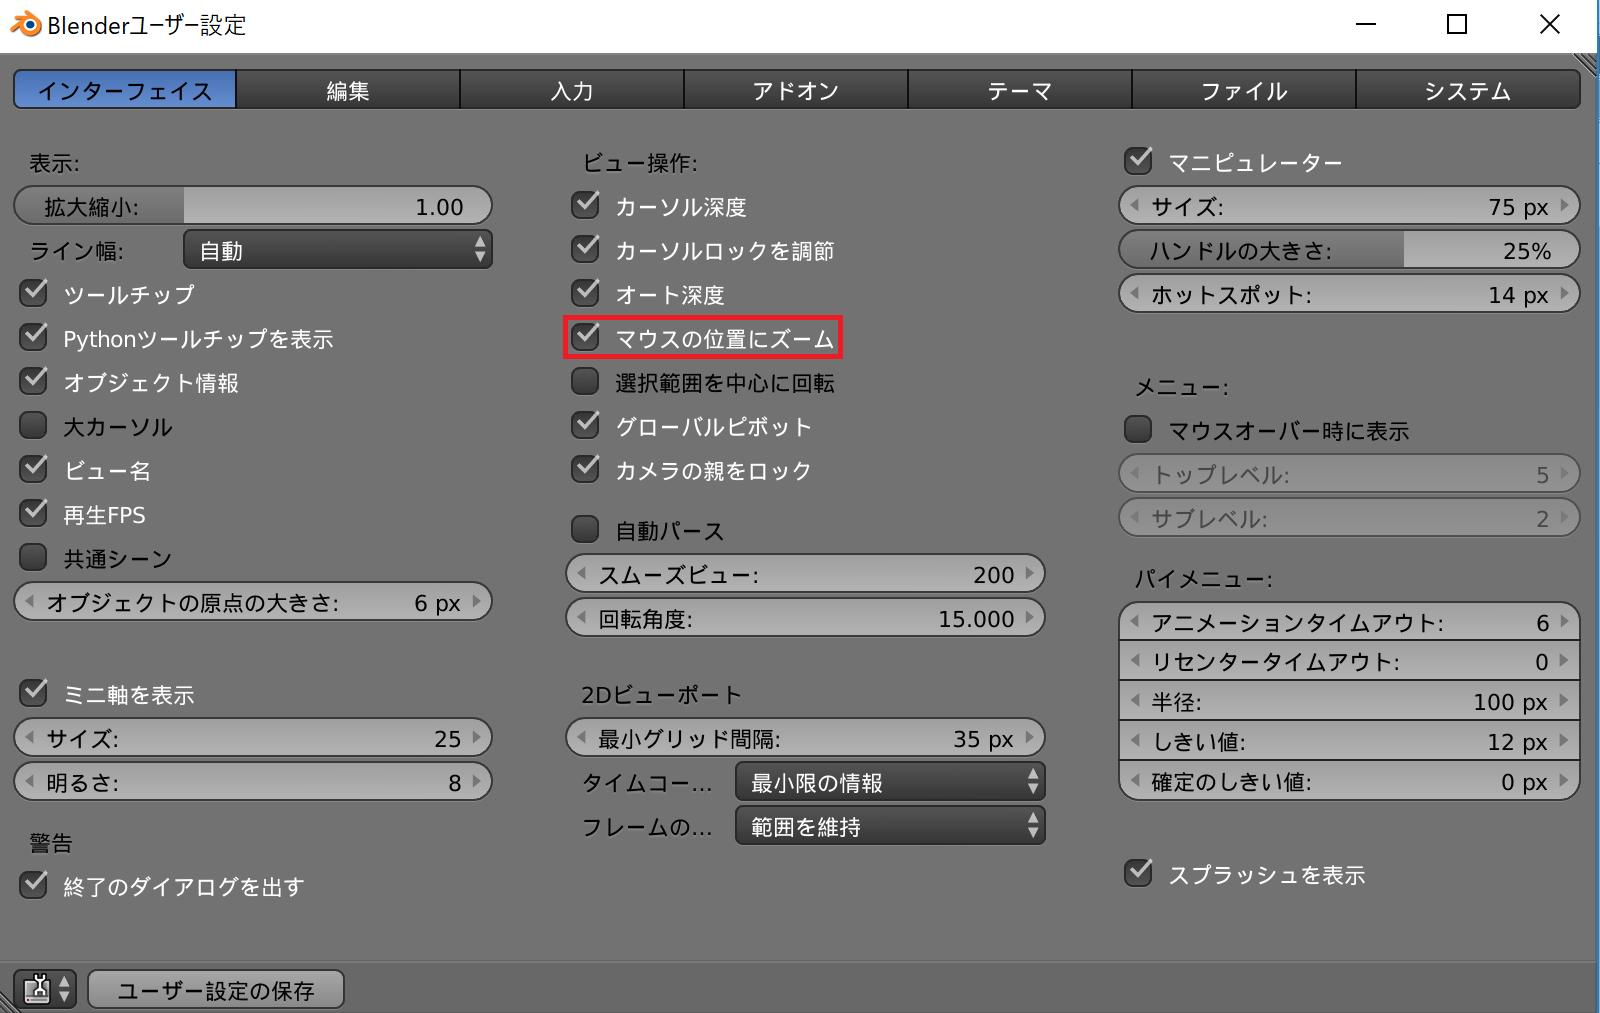Image resolution: width=1600 pixels, height=1013 pixels.
Task: Decrease ミニ軸 サイズ with left arrow
Action: [x=30, y=737]
